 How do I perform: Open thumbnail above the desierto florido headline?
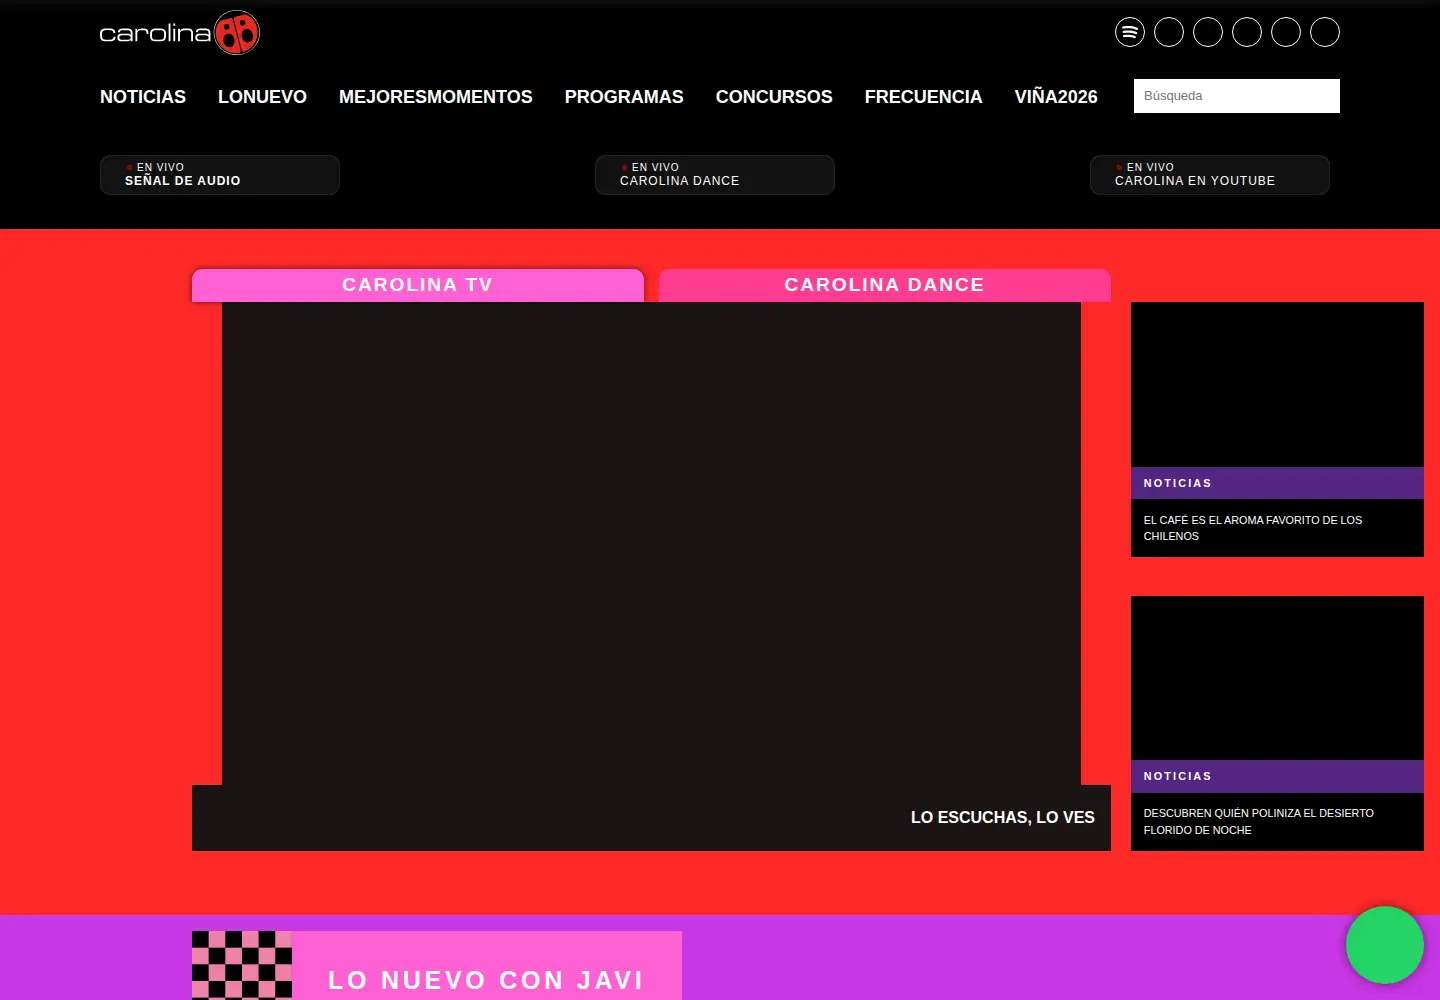(1277, 678)
